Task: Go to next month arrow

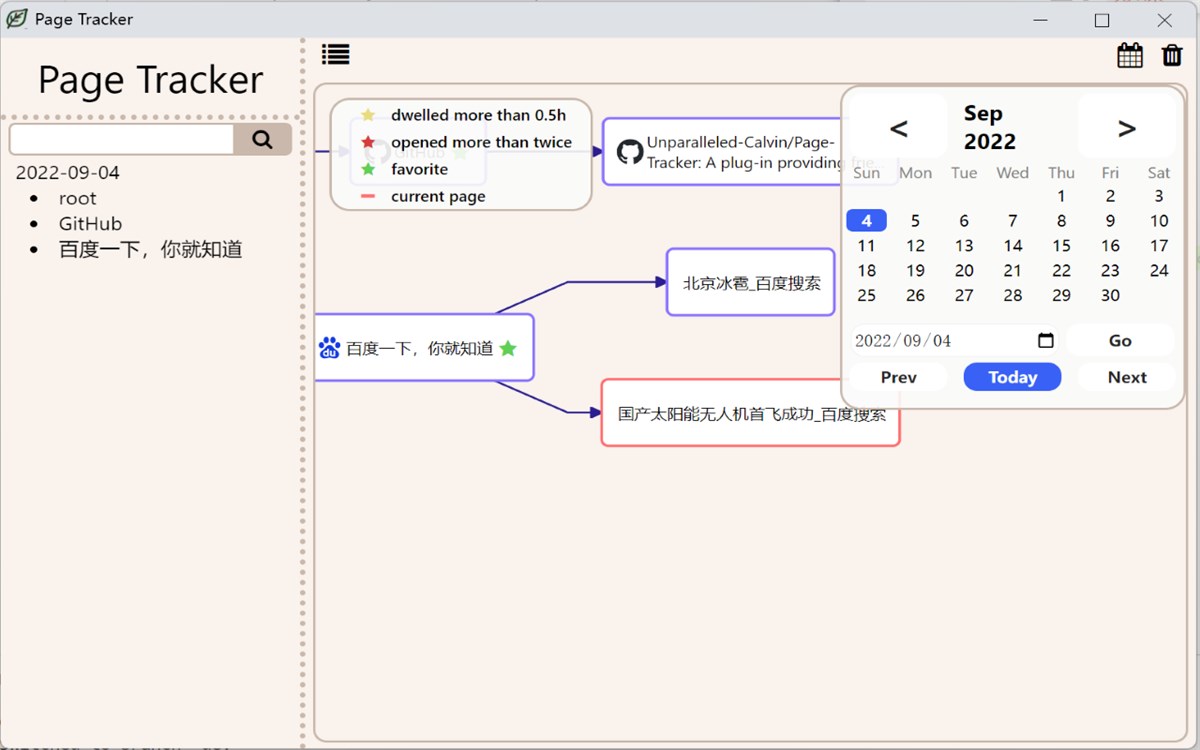Action: point(1127,127)
